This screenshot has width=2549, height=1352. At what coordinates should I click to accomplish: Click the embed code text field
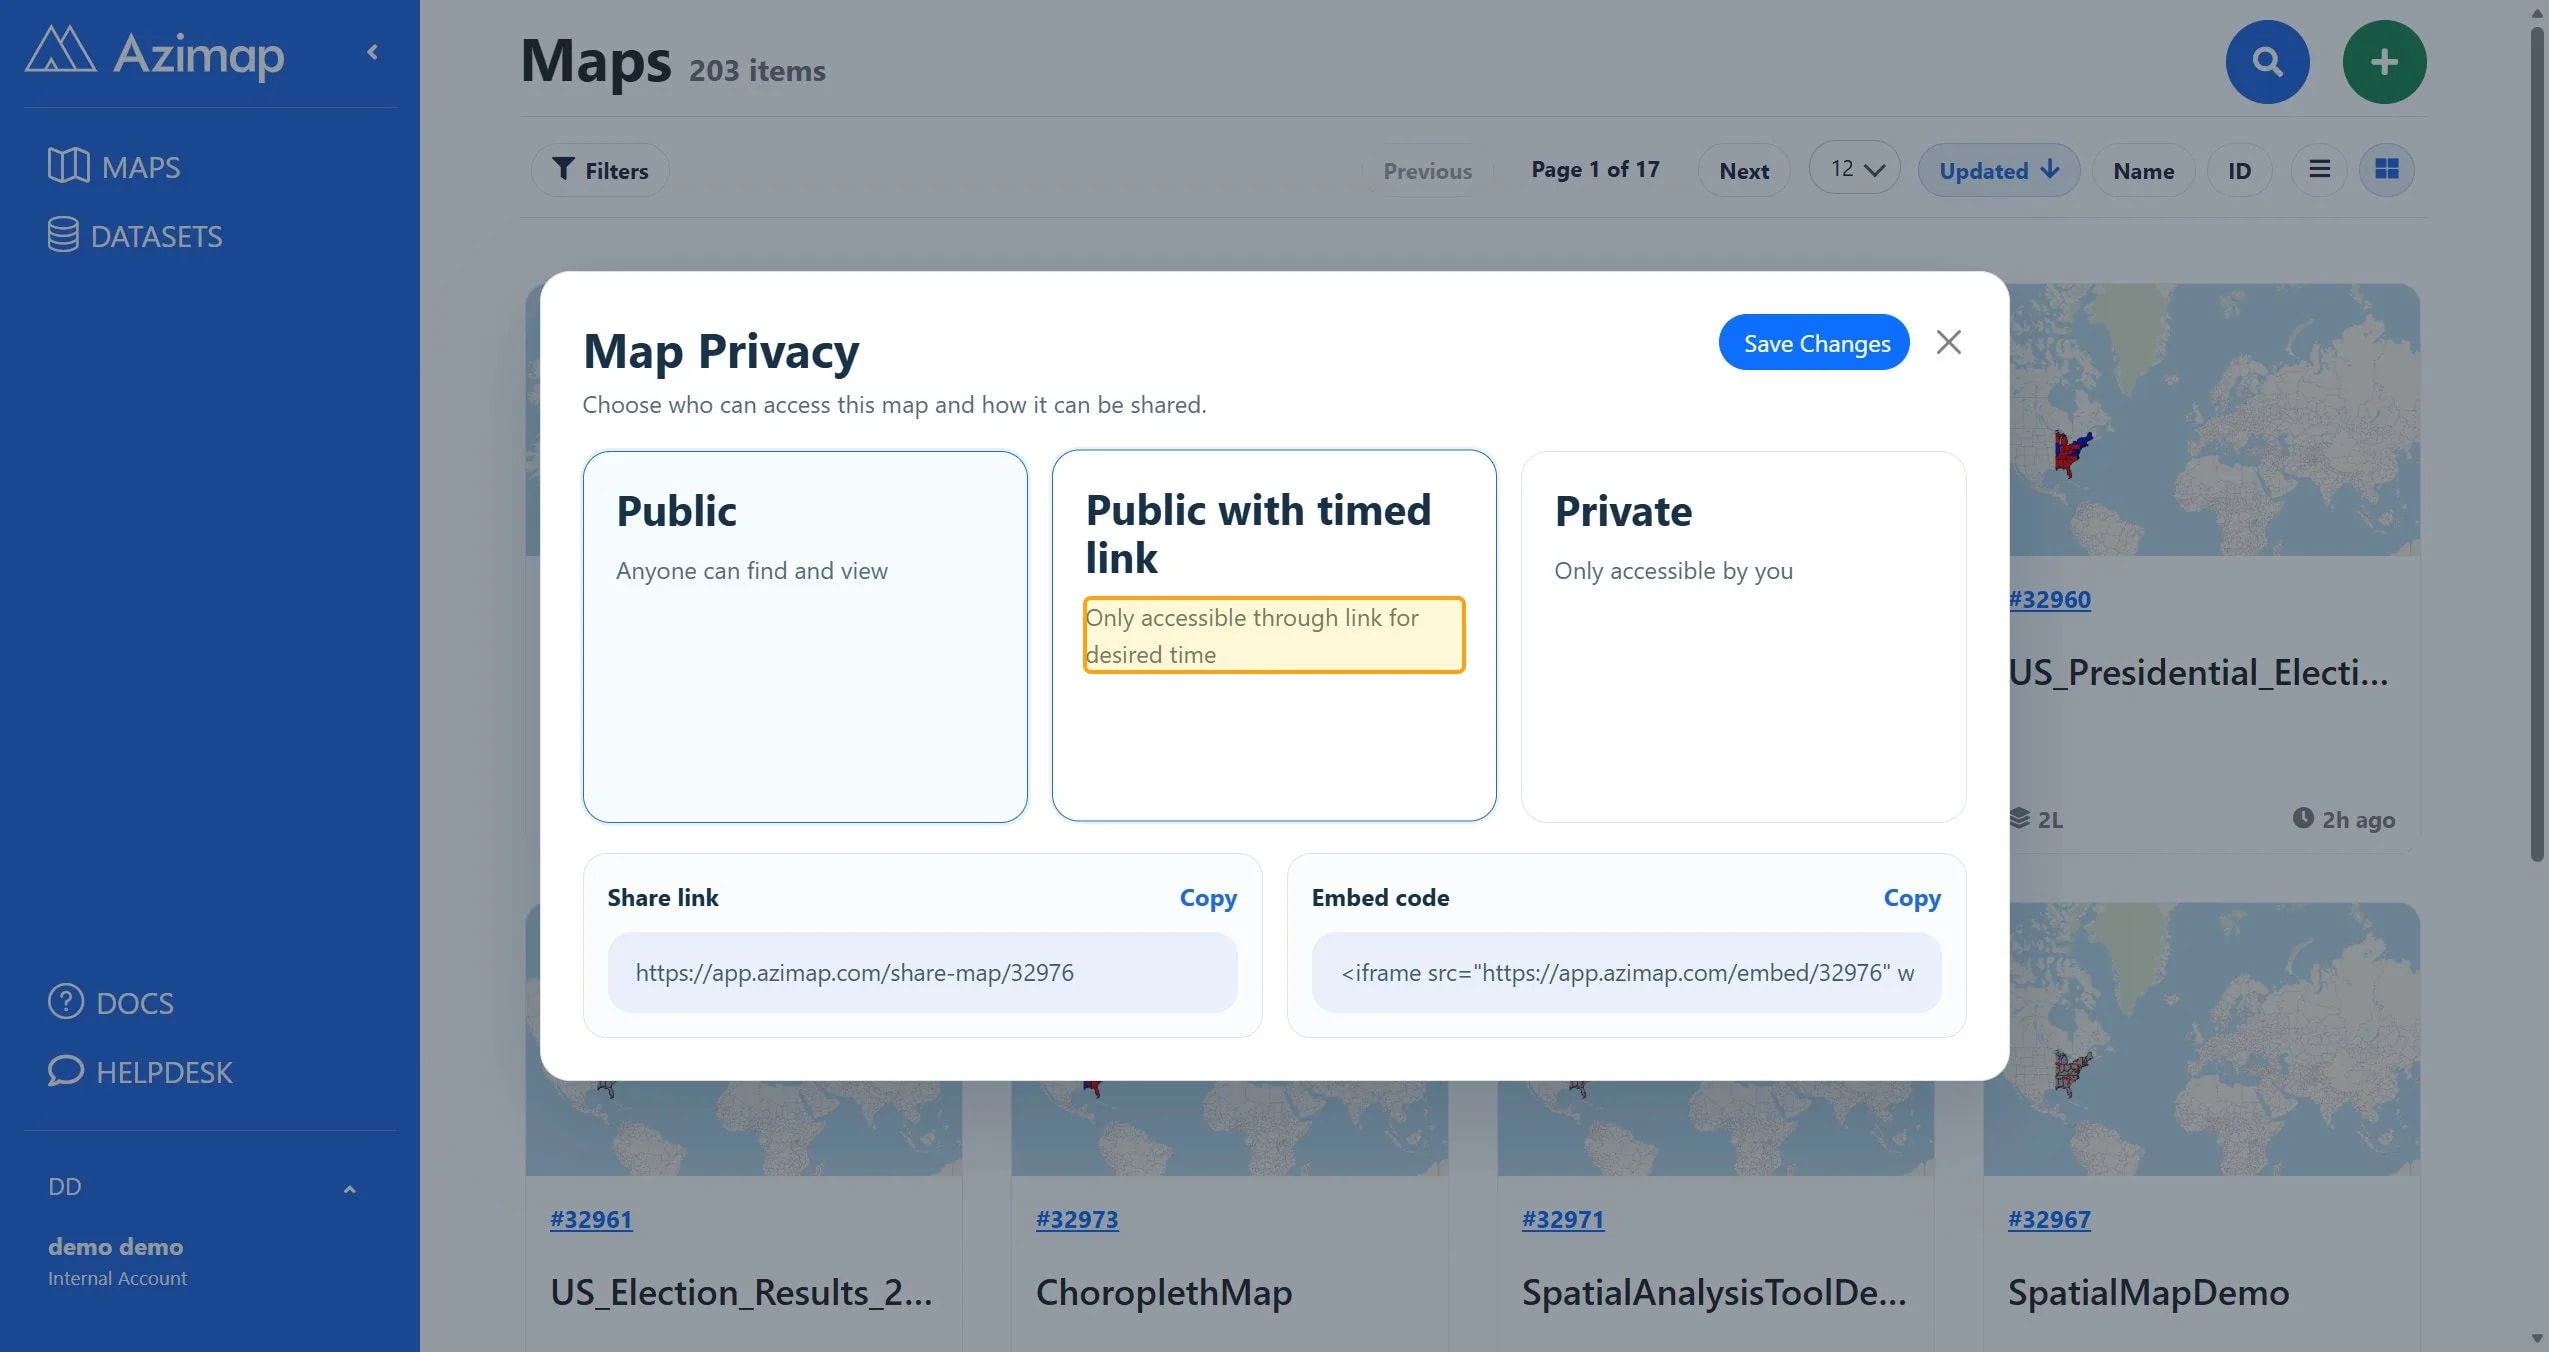pos(1626,973)
